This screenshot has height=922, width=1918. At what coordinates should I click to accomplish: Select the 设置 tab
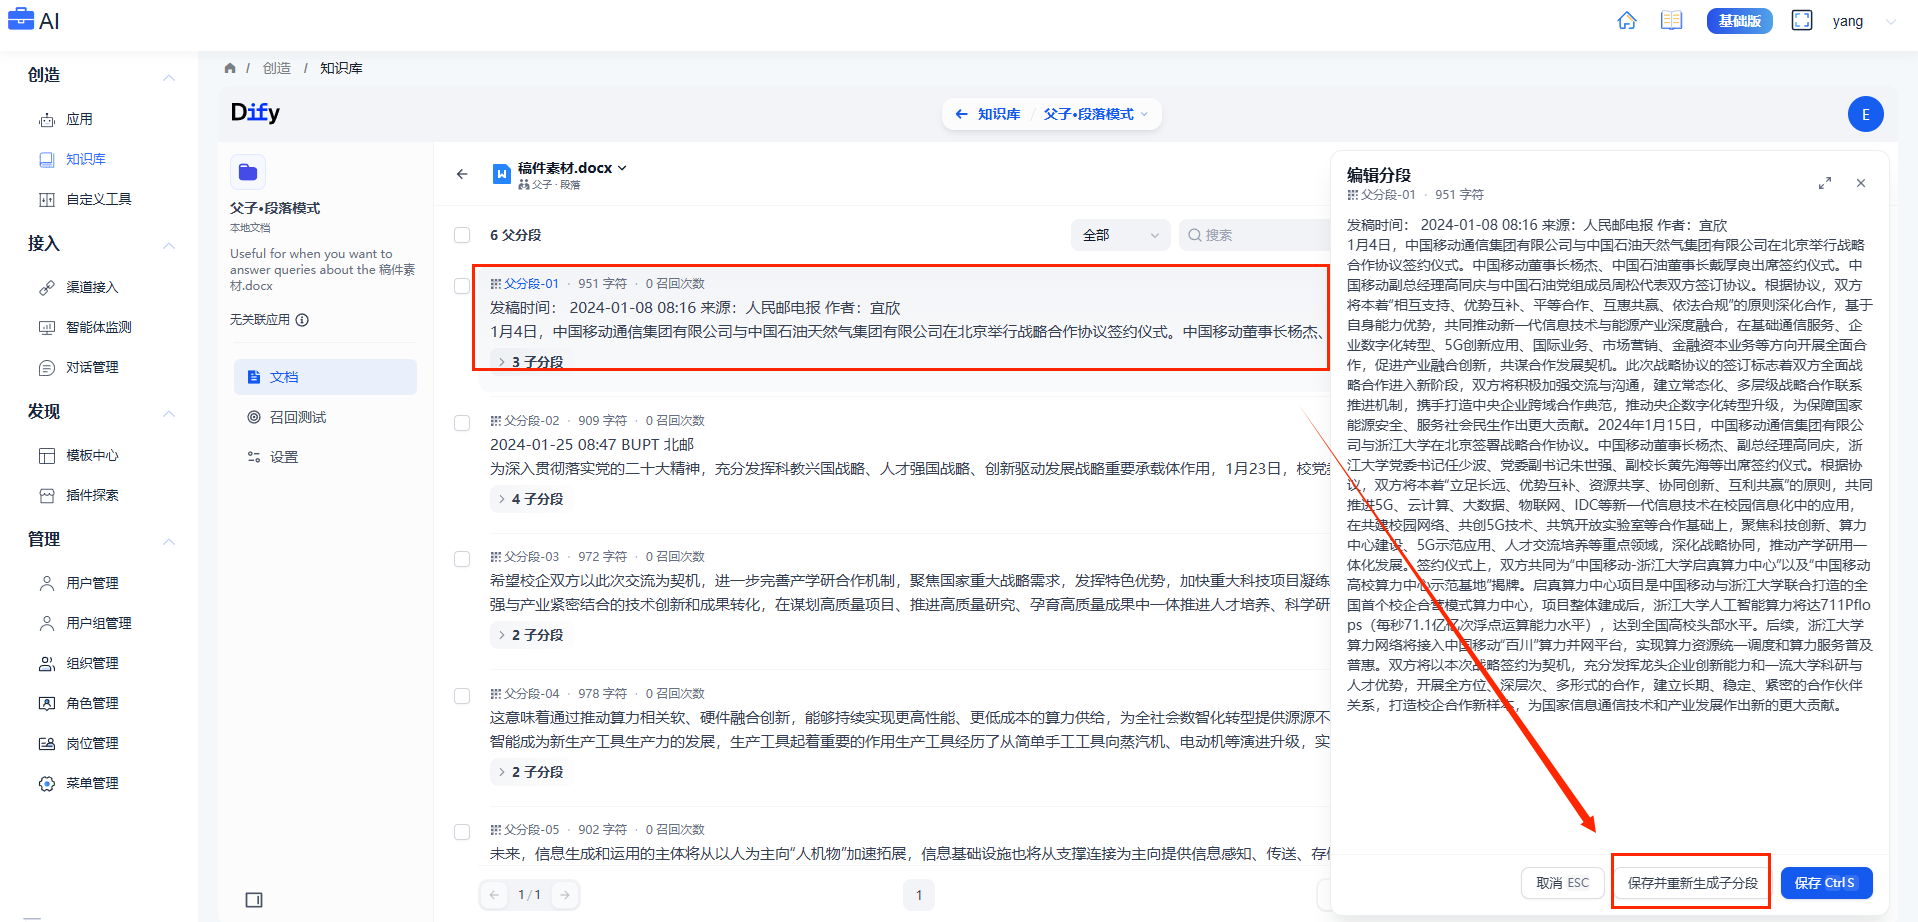(x=325, y=457)
